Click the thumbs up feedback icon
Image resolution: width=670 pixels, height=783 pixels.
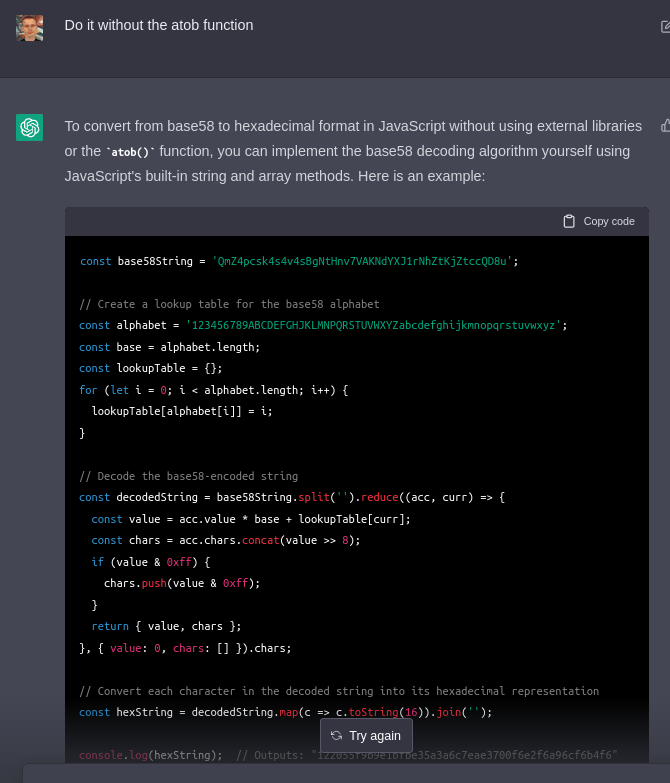point(665,126)
